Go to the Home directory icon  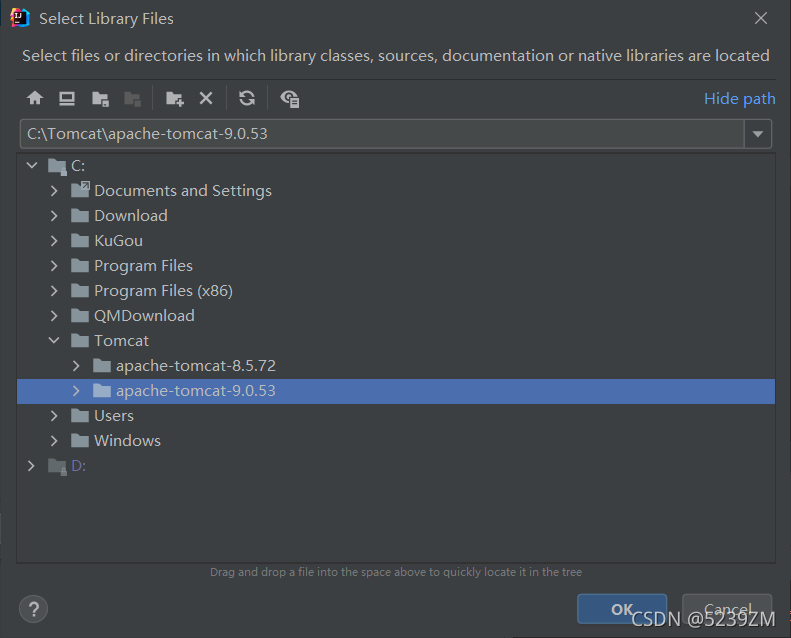[x=35, y=98]
